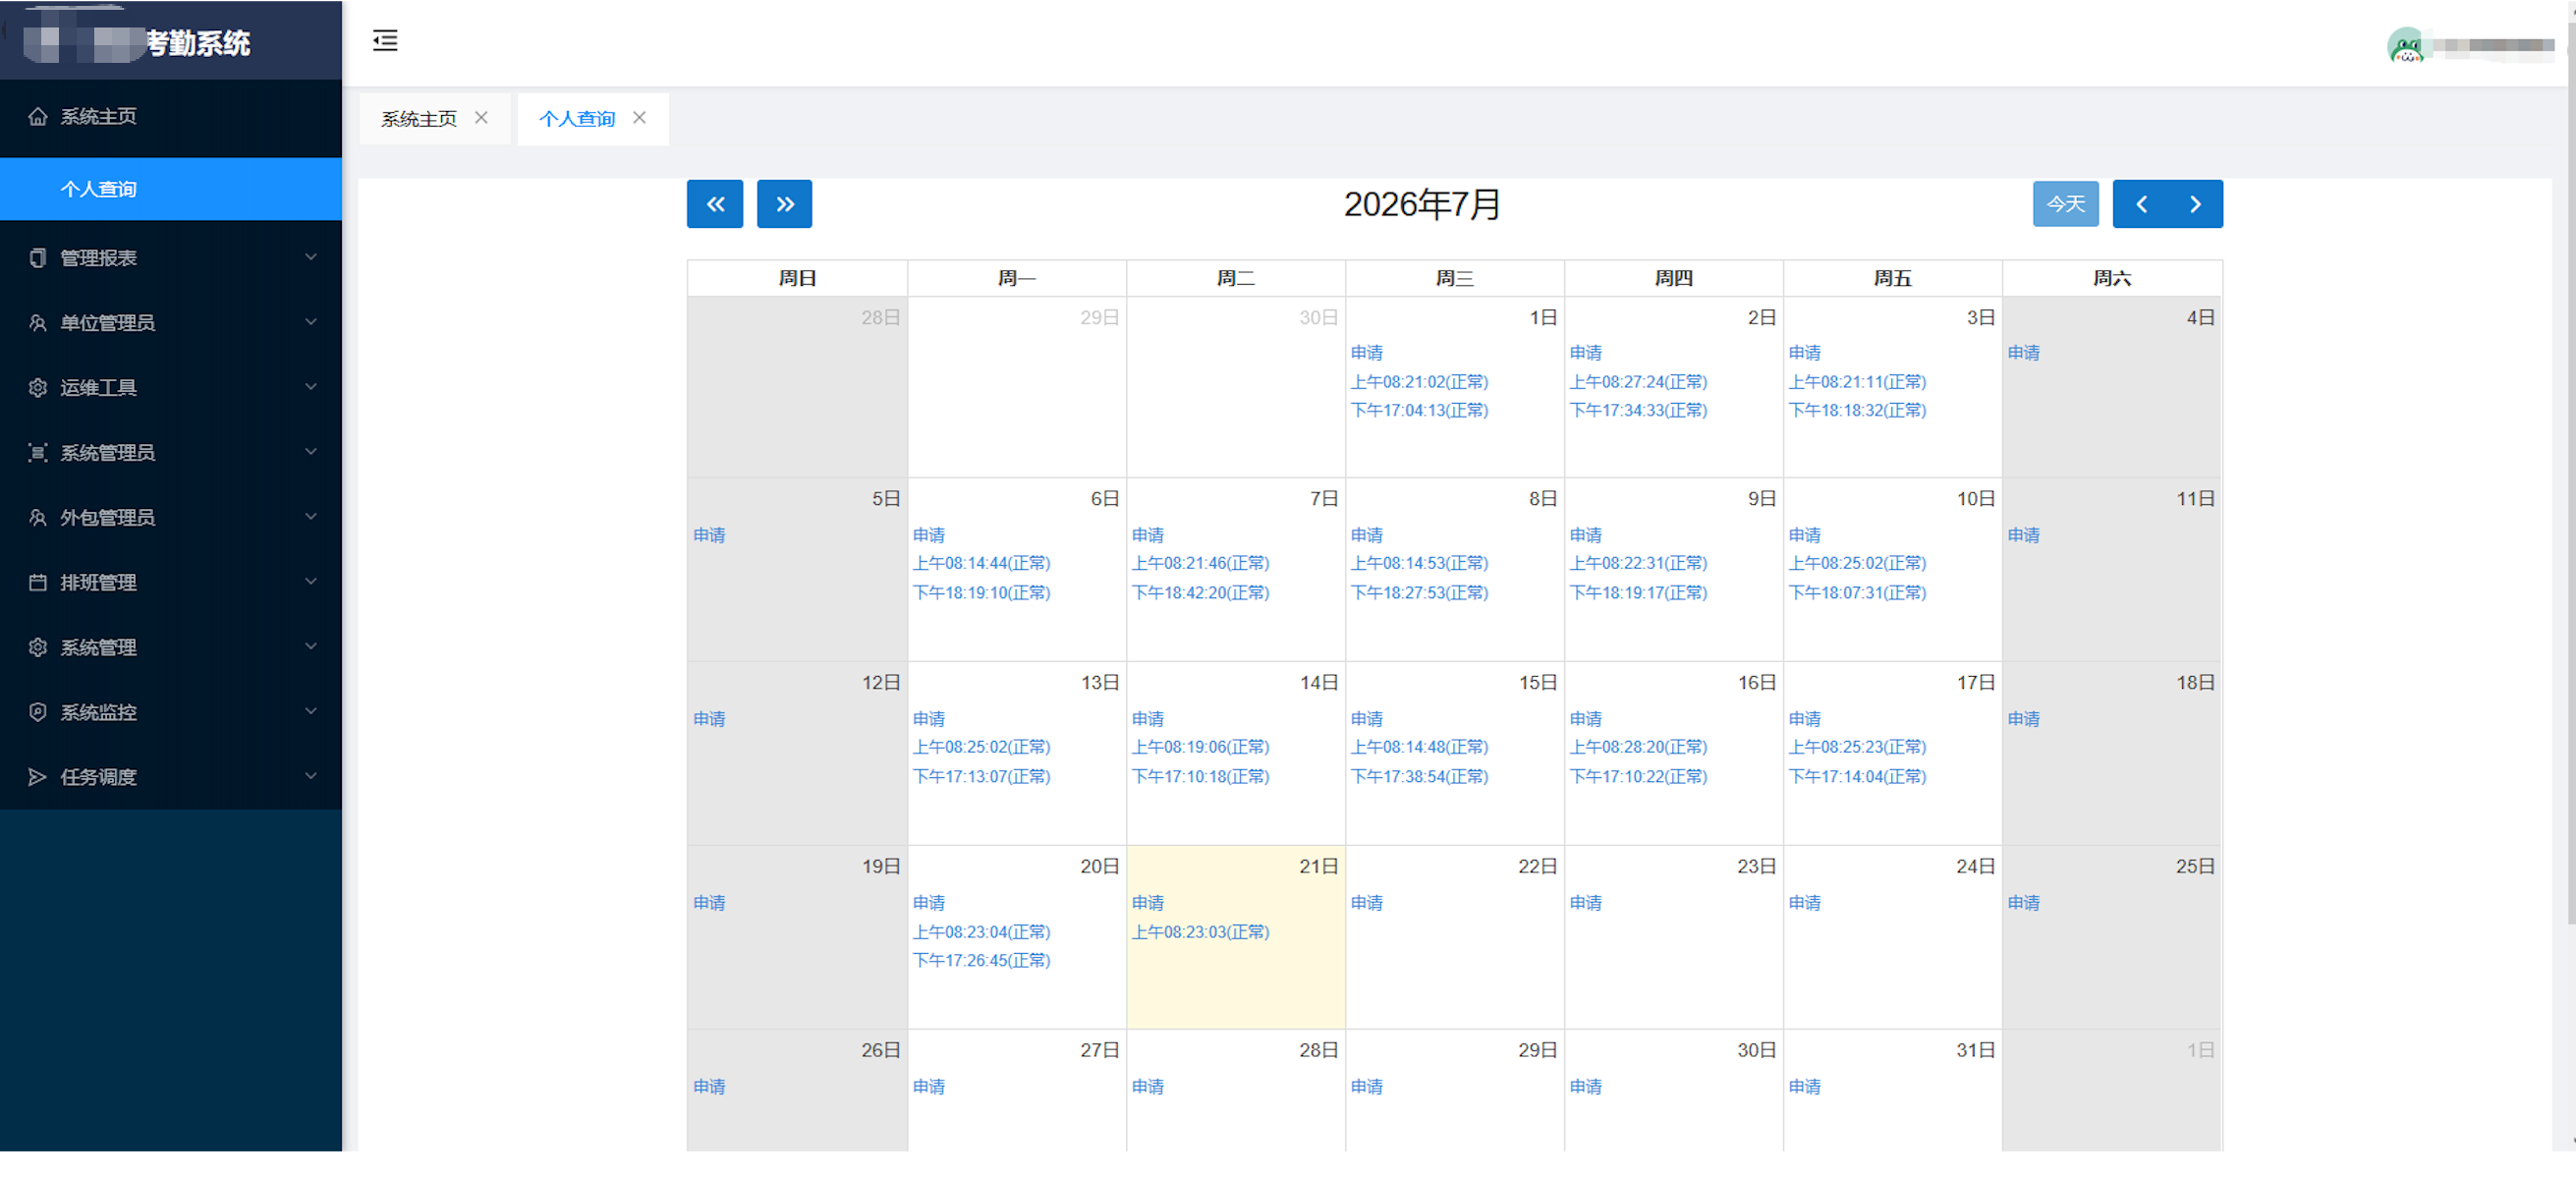Switch to the 系统主页 tab

tap(418, 119)
